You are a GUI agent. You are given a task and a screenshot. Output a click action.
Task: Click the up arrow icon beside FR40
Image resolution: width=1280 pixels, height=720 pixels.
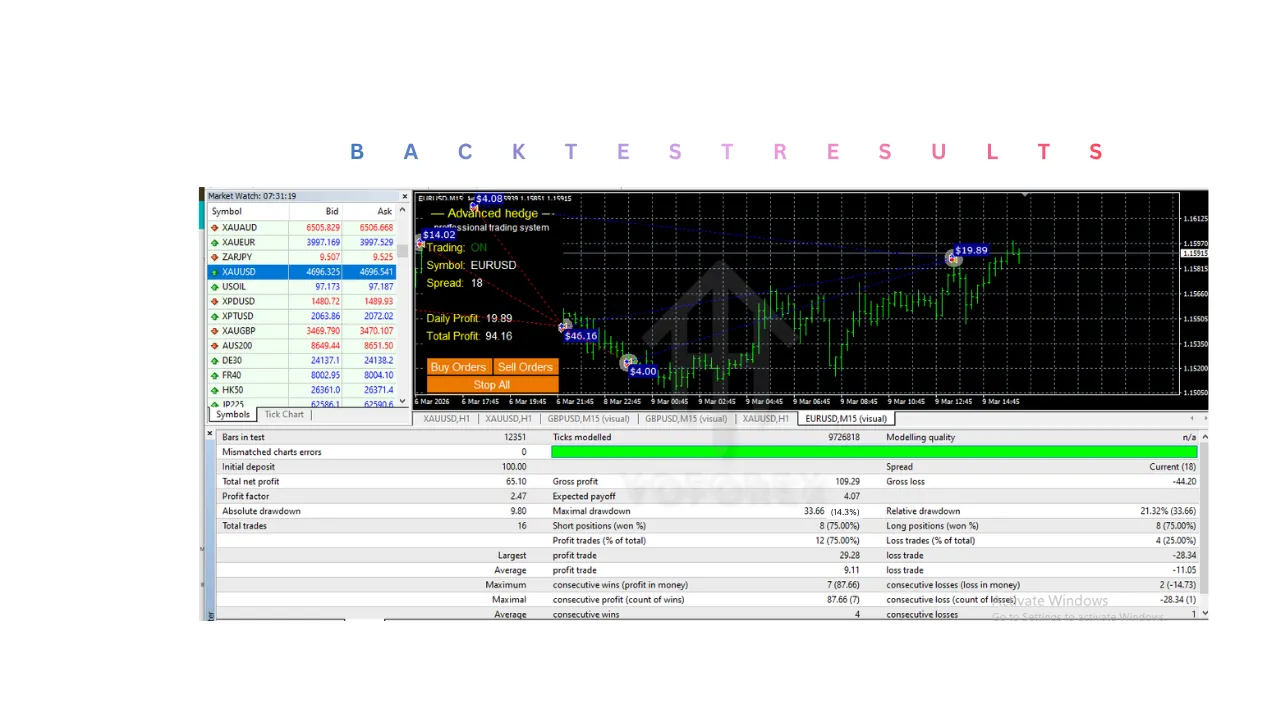point(214,375)
